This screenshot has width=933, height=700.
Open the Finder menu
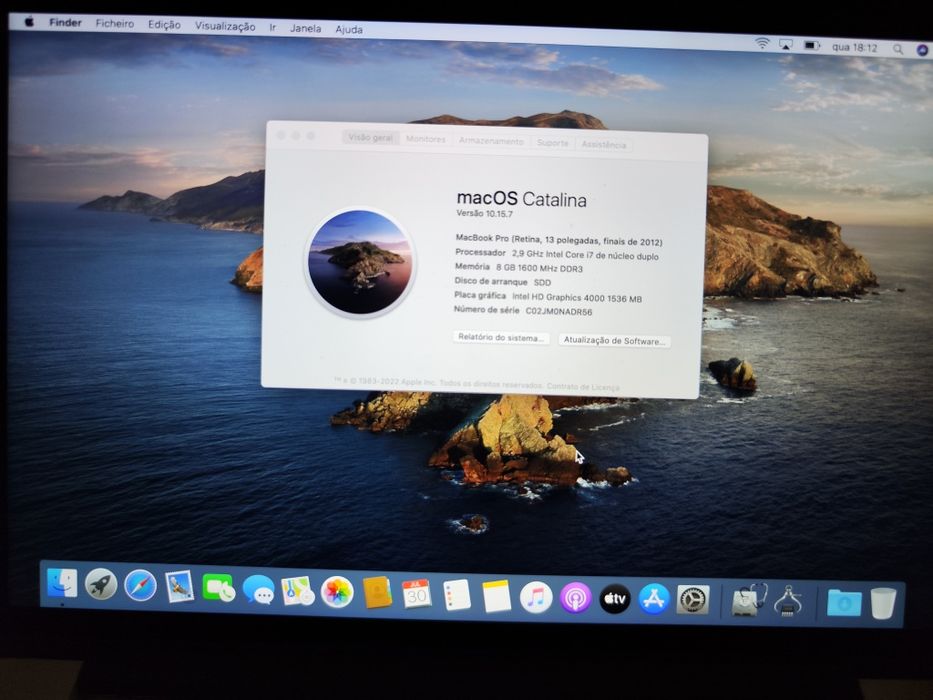(x=65, y=23)
